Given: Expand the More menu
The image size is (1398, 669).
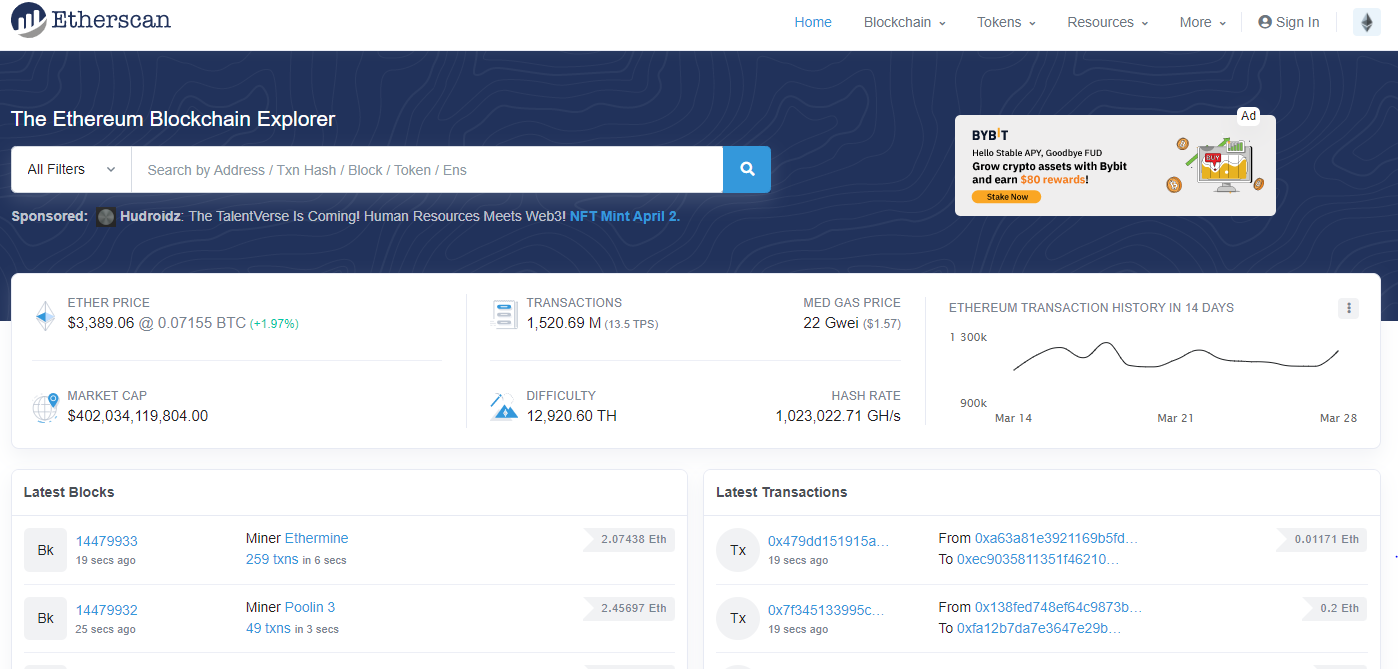Looking at the screenshot, I should tap(1203, 22).
